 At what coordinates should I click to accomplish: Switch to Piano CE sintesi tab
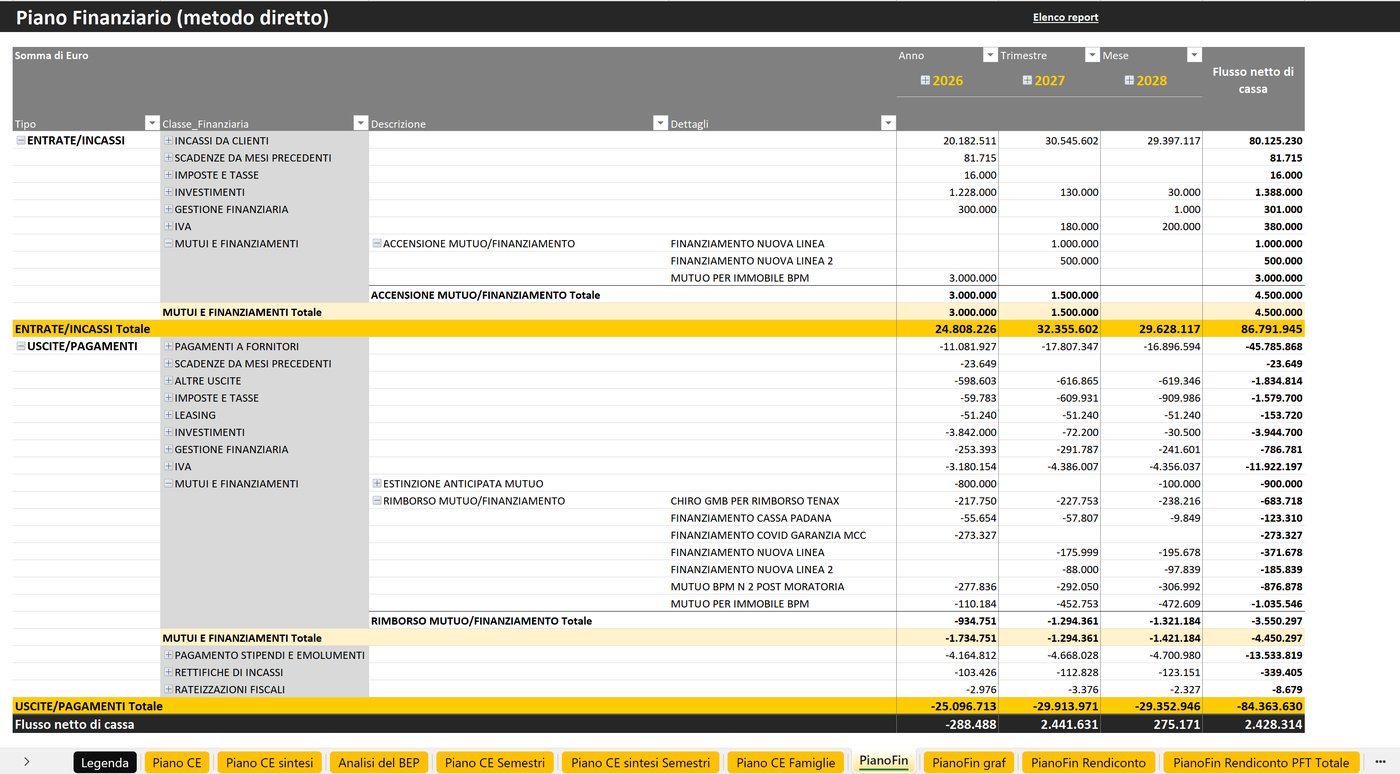(x=269, y=762)
